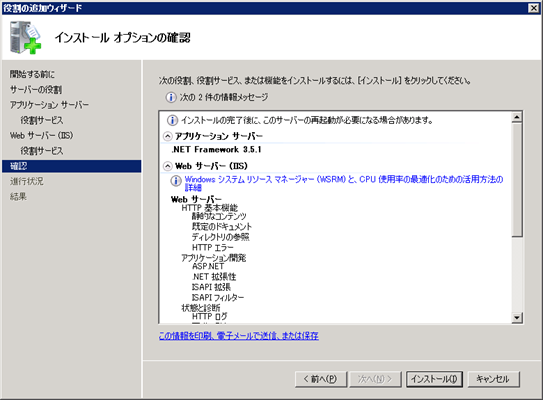Click the 既定のドキュメント entry
543x400 pixels.
pos(222,227)
